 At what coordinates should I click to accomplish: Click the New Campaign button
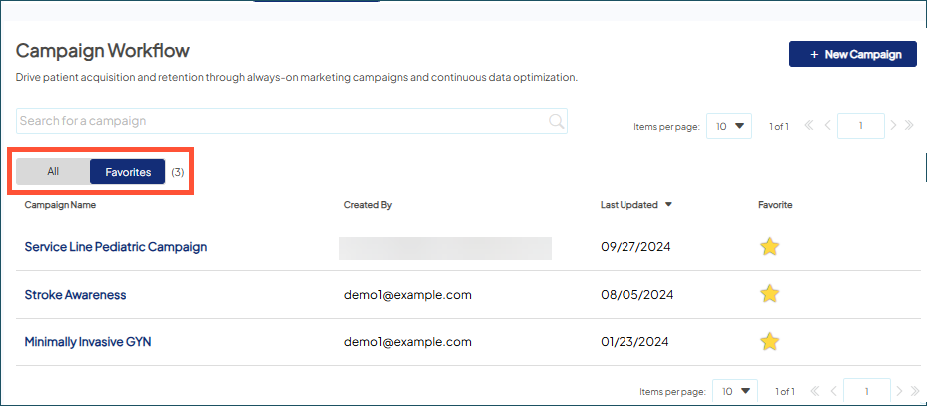pos(852,54)
